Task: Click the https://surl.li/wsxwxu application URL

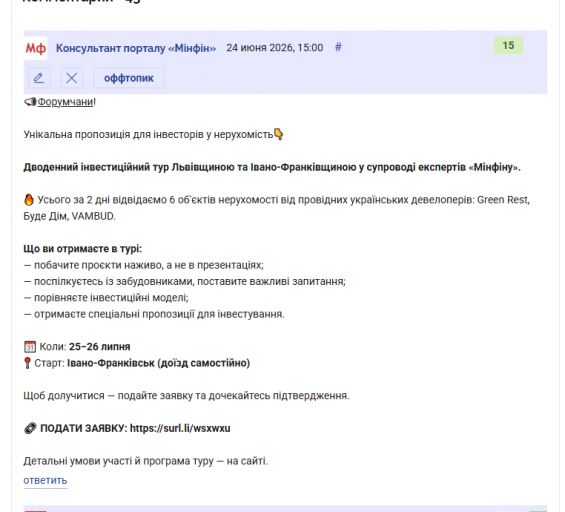Action: [x=180, y=428]
